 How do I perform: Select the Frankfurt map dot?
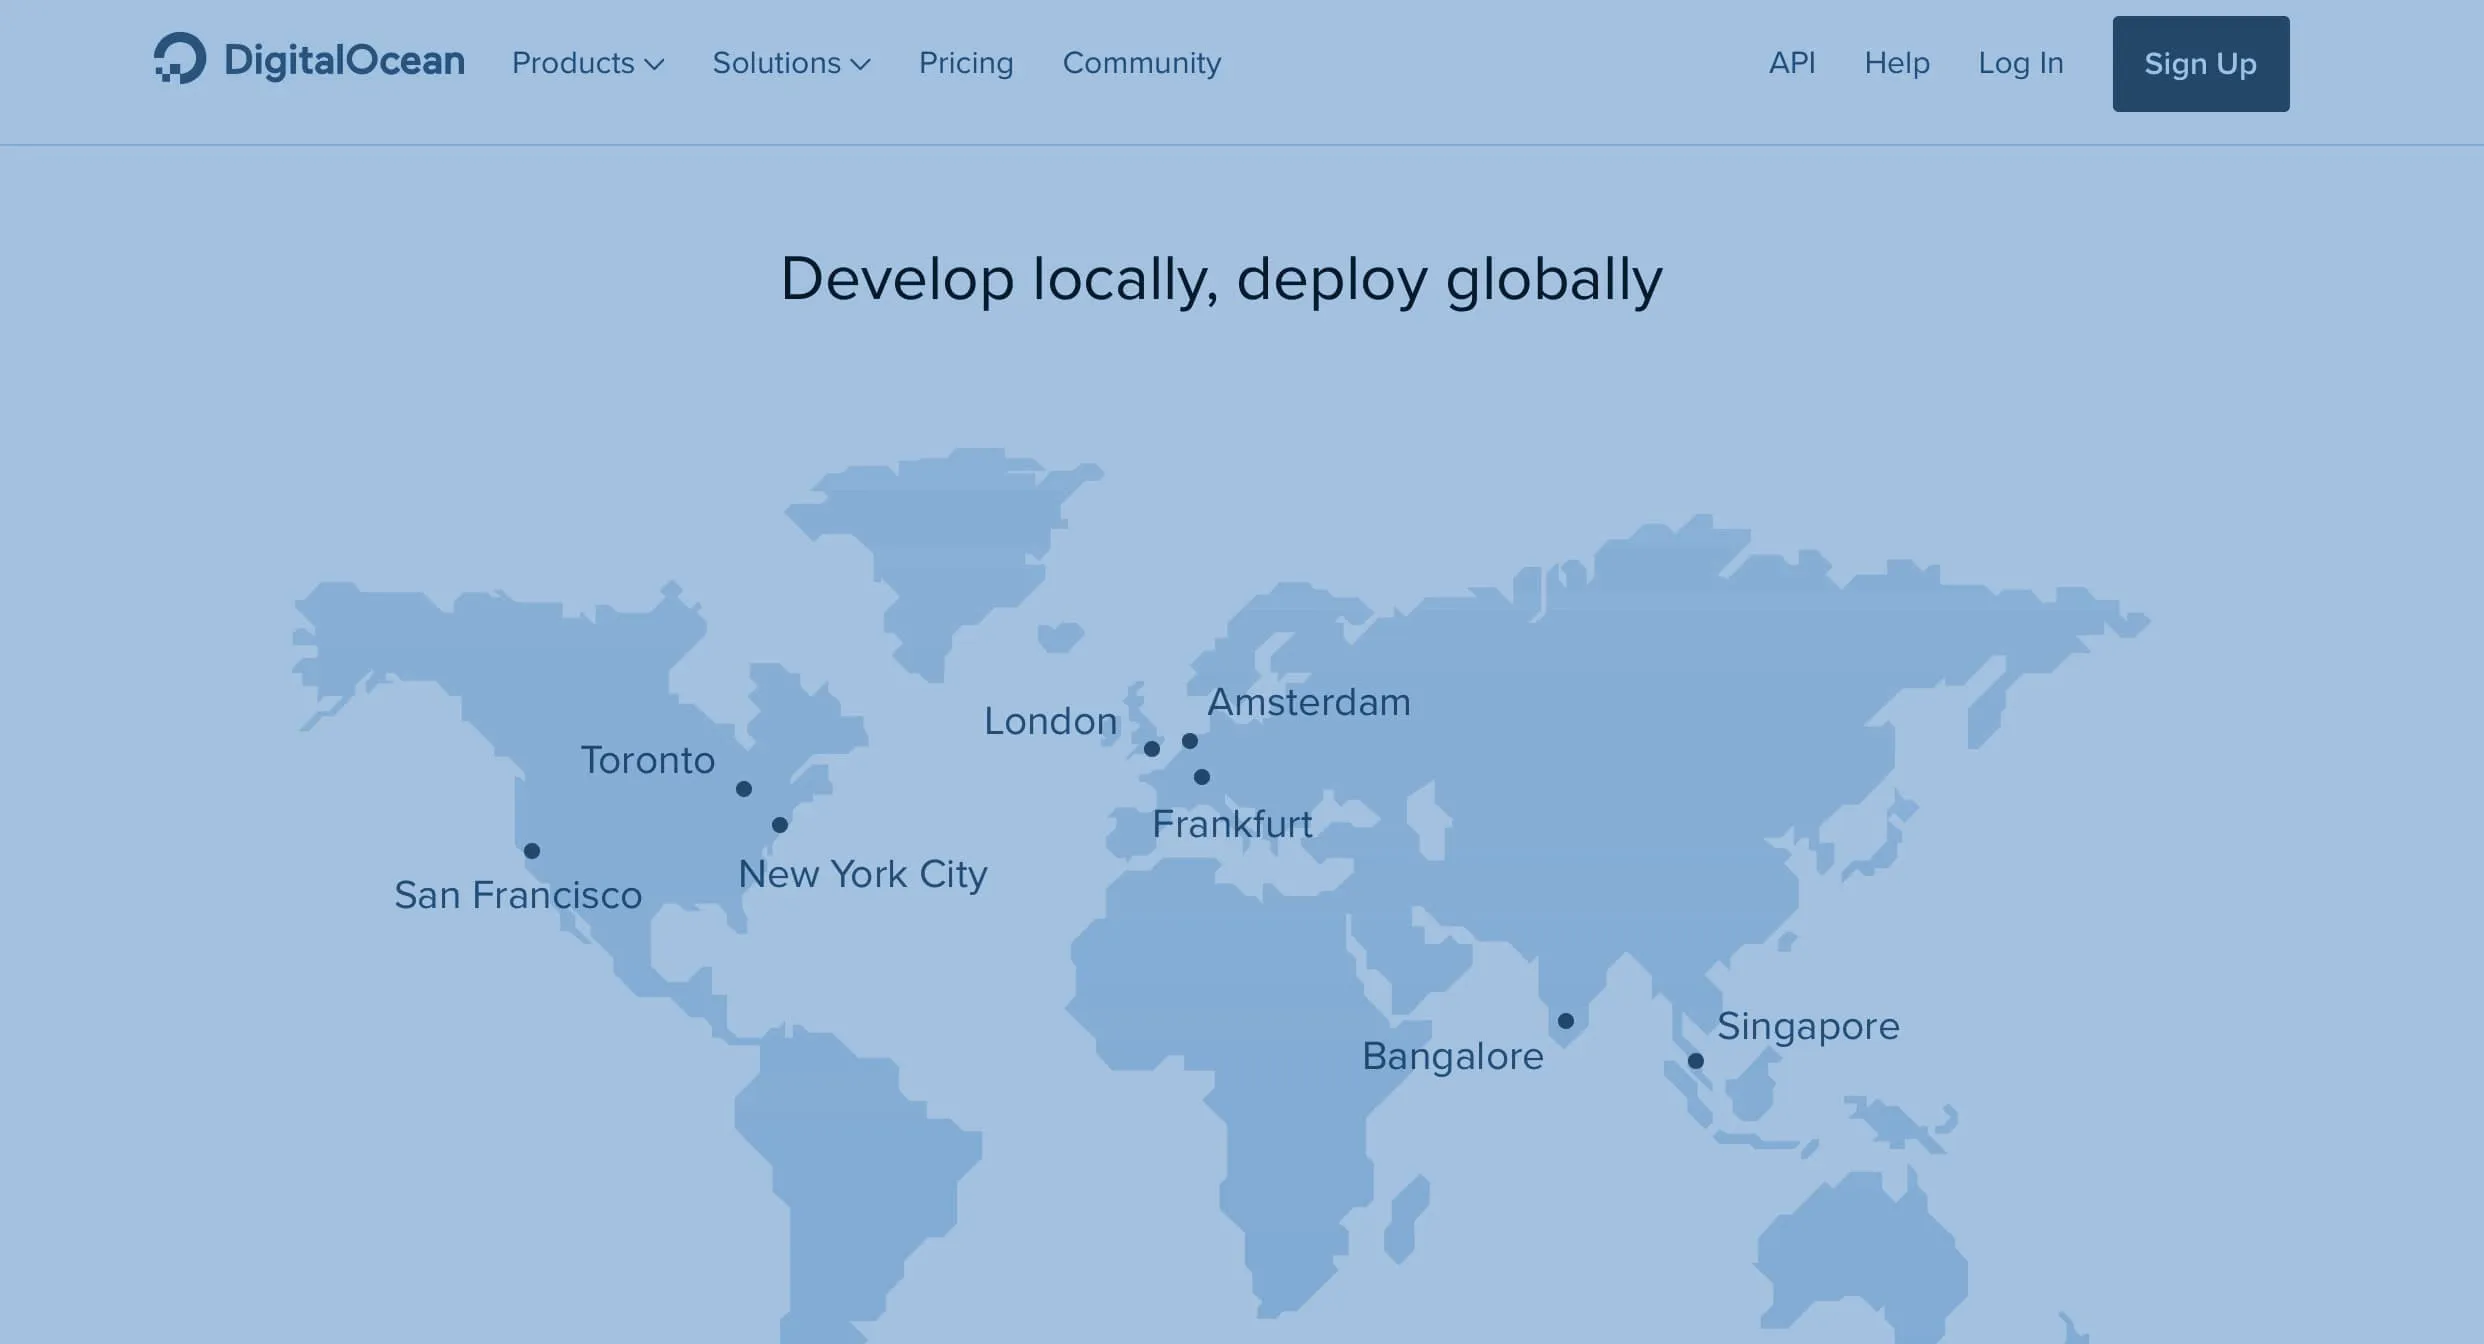(1202, 777)
